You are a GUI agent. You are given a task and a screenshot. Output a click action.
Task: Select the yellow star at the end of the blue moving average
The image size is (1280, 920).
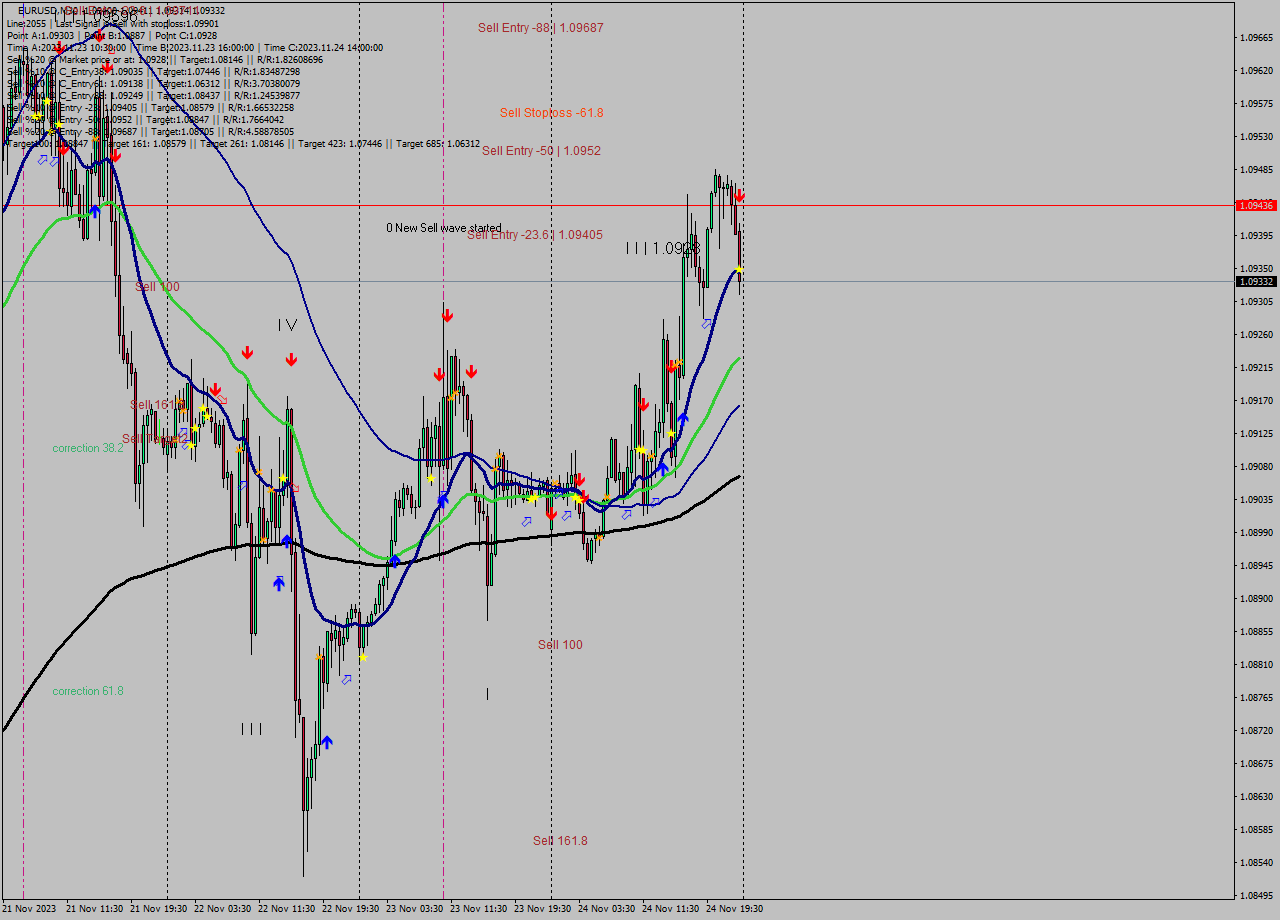(x=738, y=268)
